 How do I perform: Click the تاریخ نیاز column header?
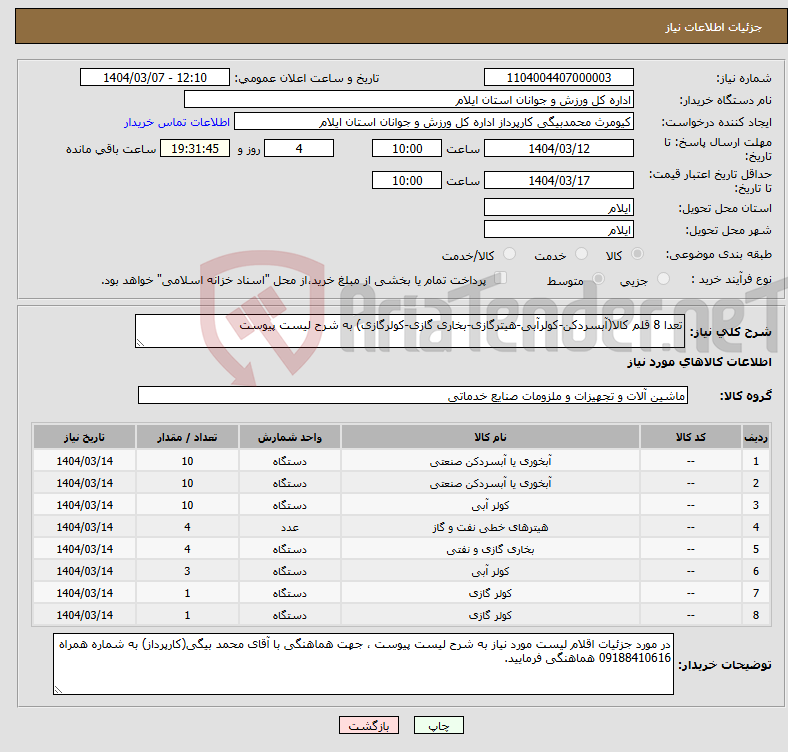84,437
